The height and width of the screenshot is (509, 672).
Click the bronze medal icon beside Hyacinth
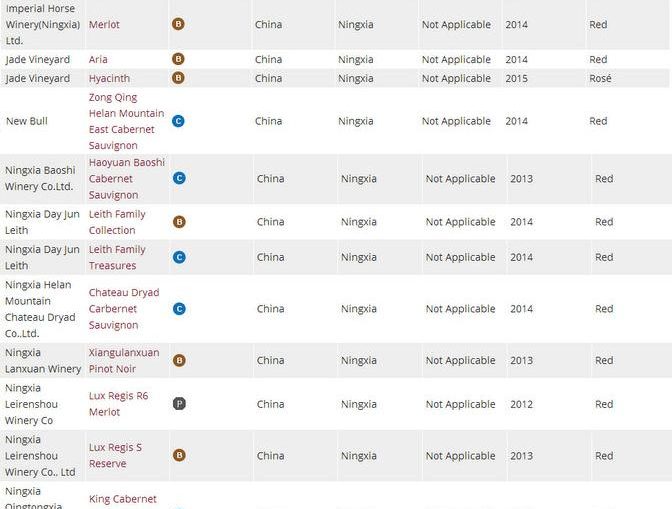point(179,78)
